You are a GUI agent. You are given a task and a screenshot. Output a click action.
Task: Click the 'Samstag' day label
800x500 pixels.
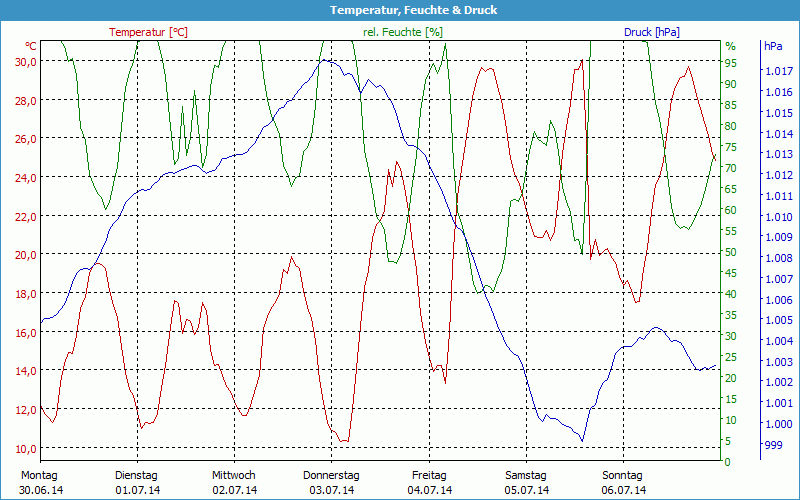point(526,476)
